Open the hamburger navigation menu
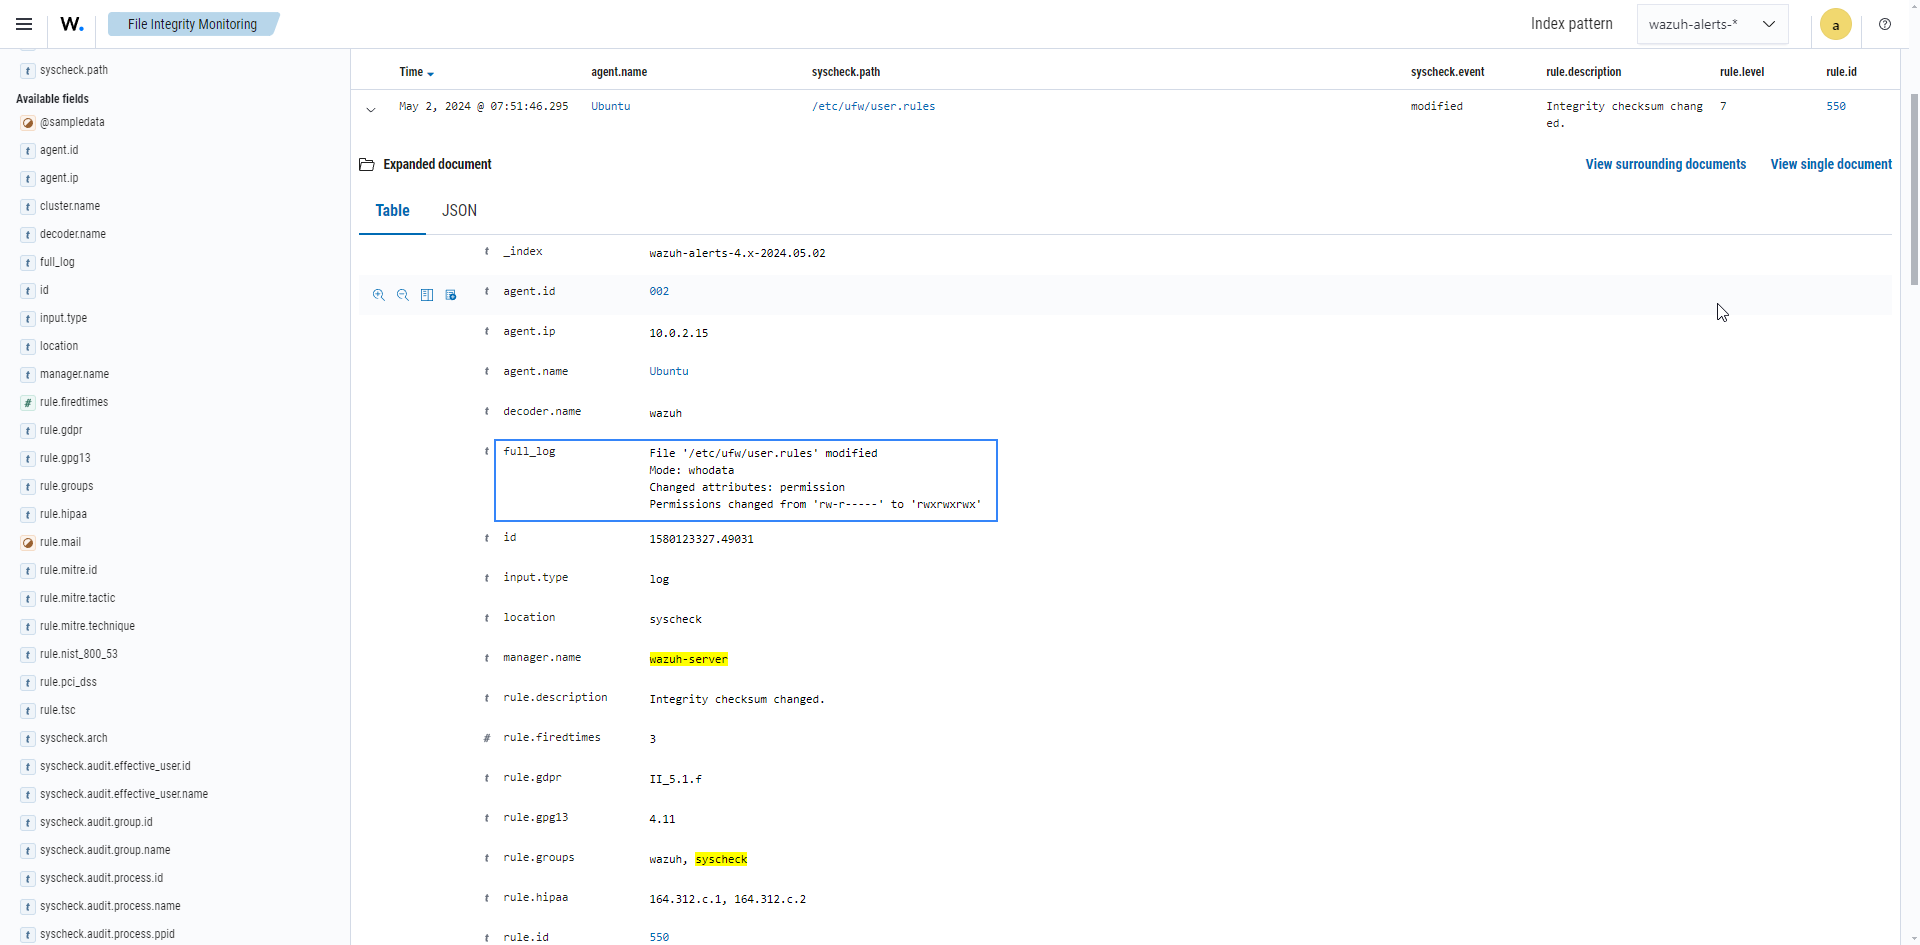The width and height of the screenshot is (1920, 945). tap(24, 24)
